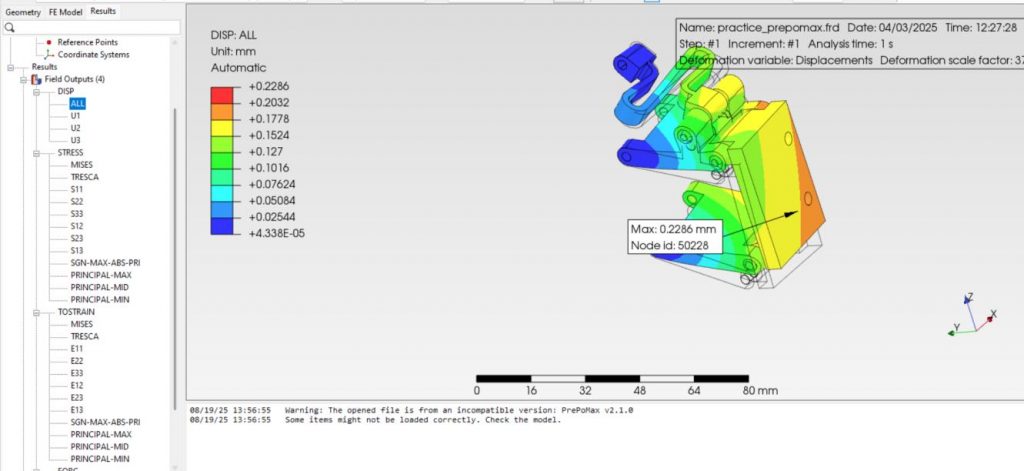Collapse the TOSTRAIN field output group
Screen dimensions: 1024x471
click(x=36, y=312)
